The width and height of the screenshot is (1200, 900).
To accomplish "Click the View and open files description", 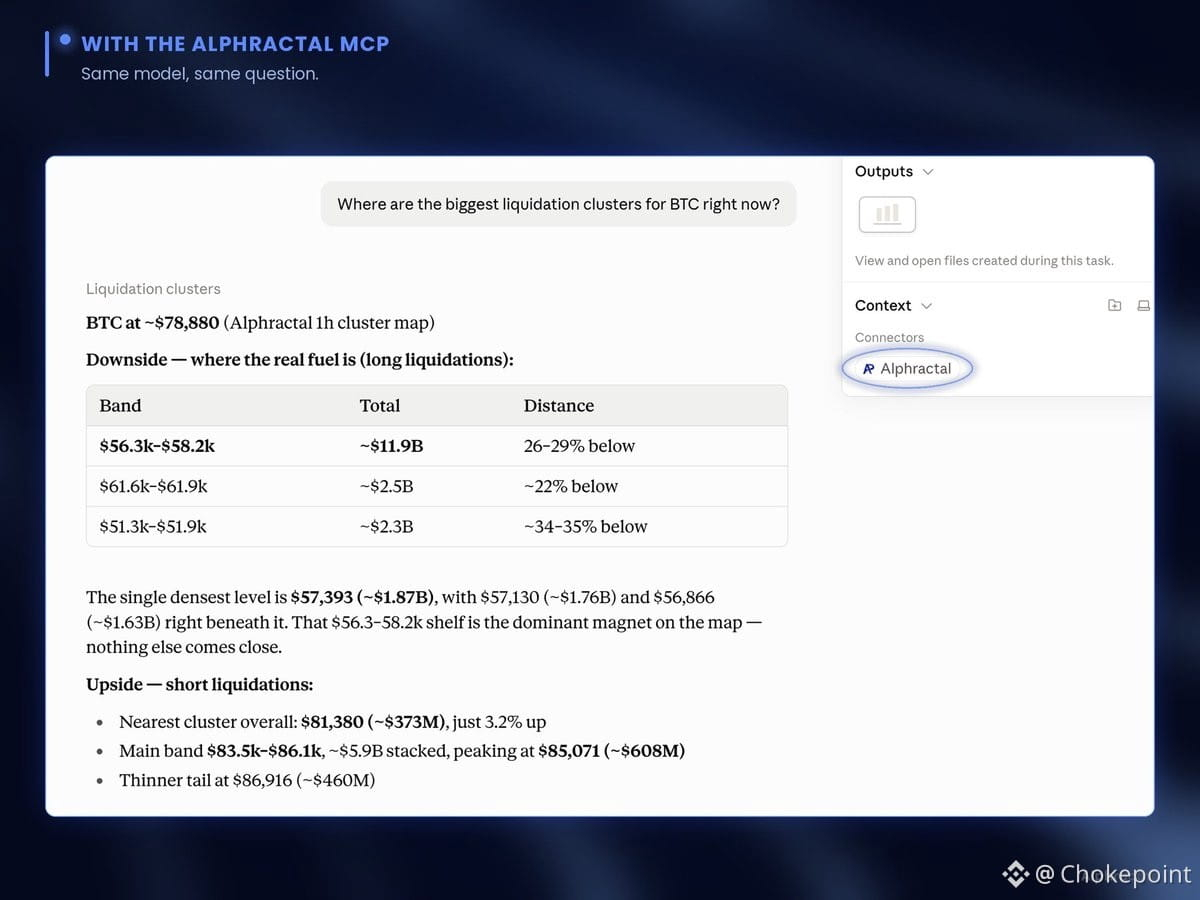I will [x=984, y=261].
